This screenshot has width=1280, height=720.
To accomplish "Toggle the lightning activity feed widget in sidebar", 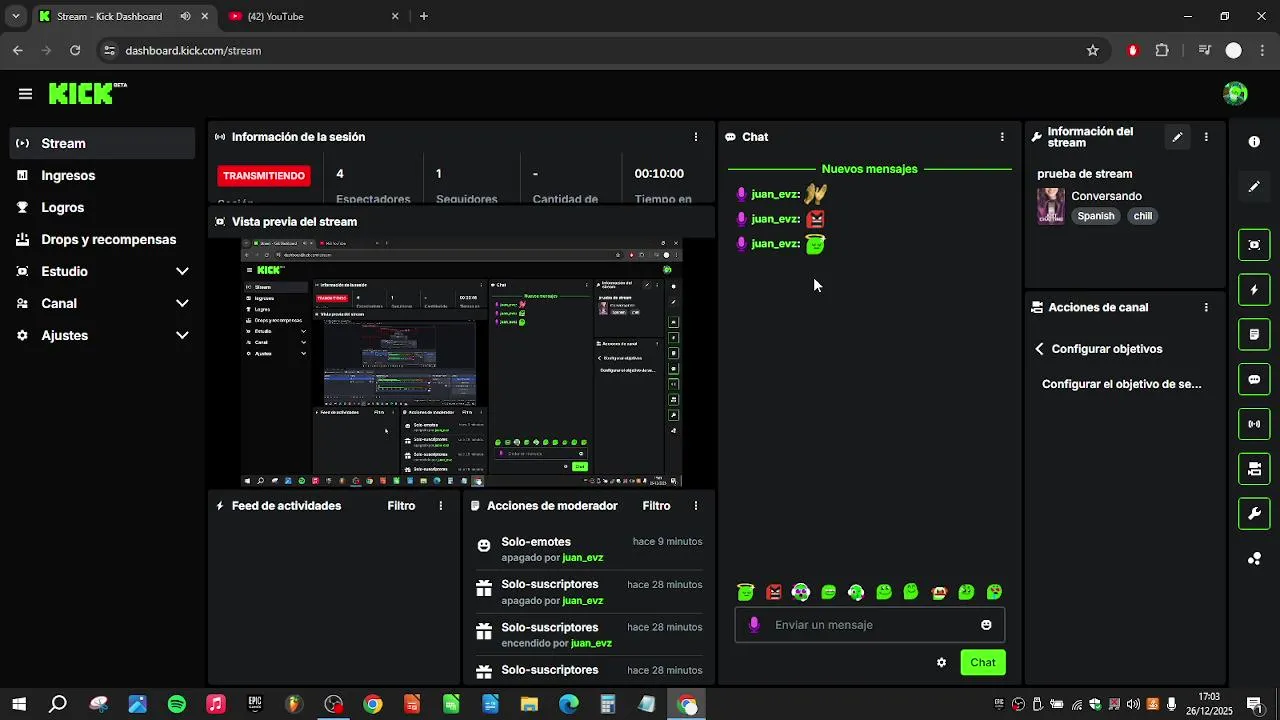I will click(x=1254, y=290).
